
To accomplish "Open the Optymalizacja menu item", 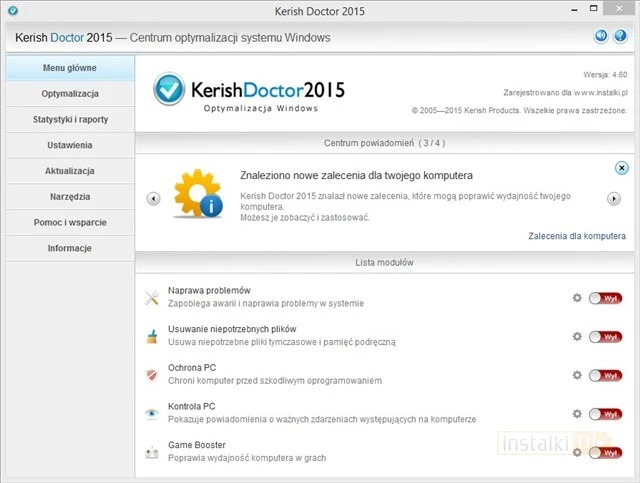I will 69,93.
